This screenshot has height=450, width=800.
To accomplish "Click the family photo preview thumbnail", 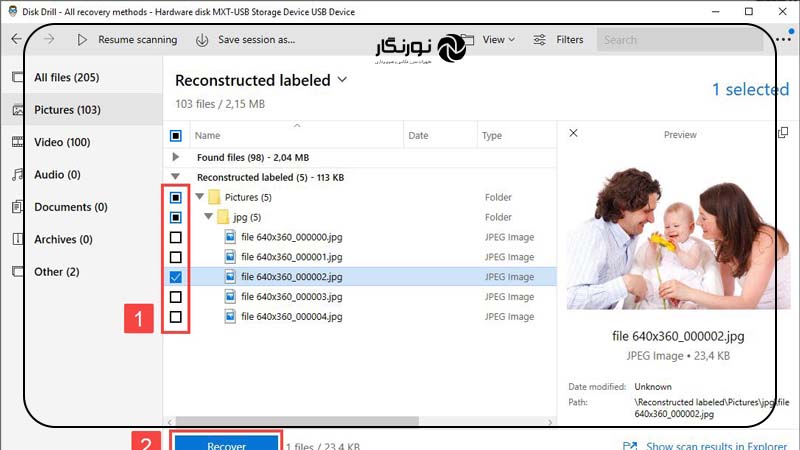I will pos(678,239).
